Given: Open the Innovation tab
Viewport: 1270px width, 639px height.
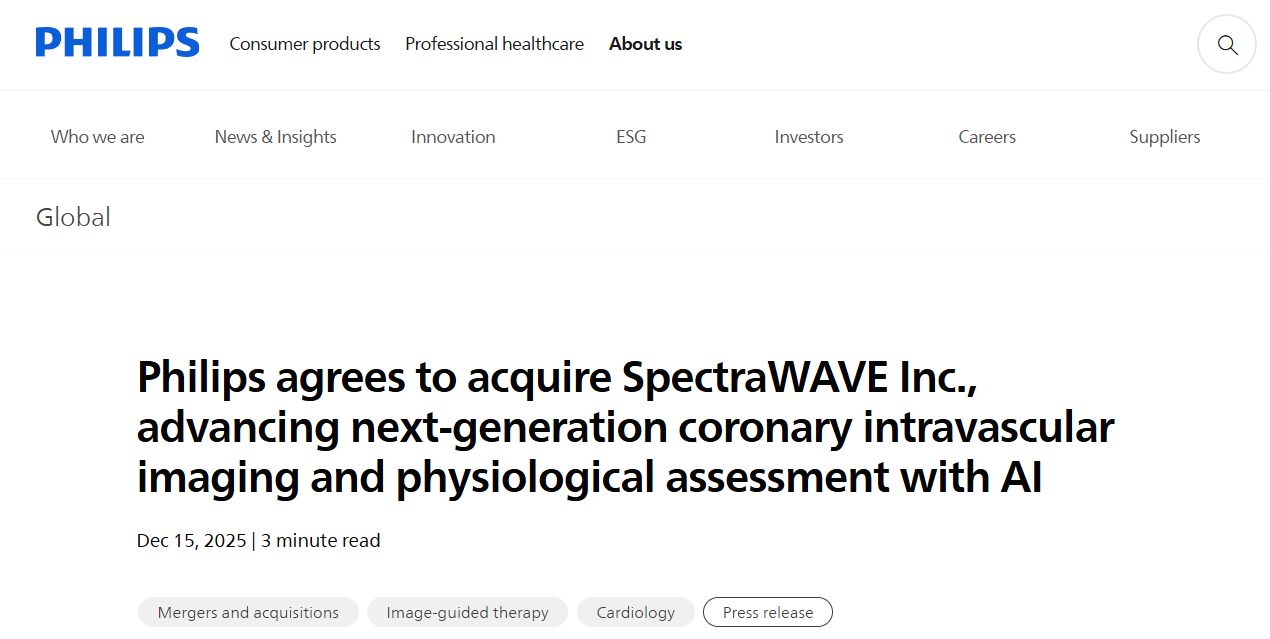Looking at the screenshot, I should coord(453,137).
